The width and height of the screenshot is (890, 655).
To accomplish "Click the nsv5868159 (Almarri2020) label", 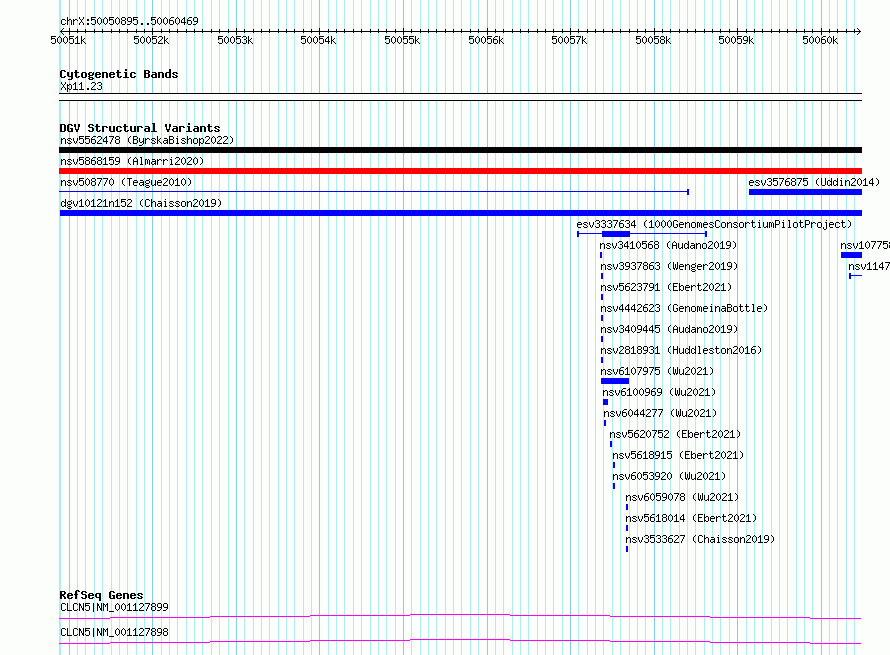I will tap(132, 161).
